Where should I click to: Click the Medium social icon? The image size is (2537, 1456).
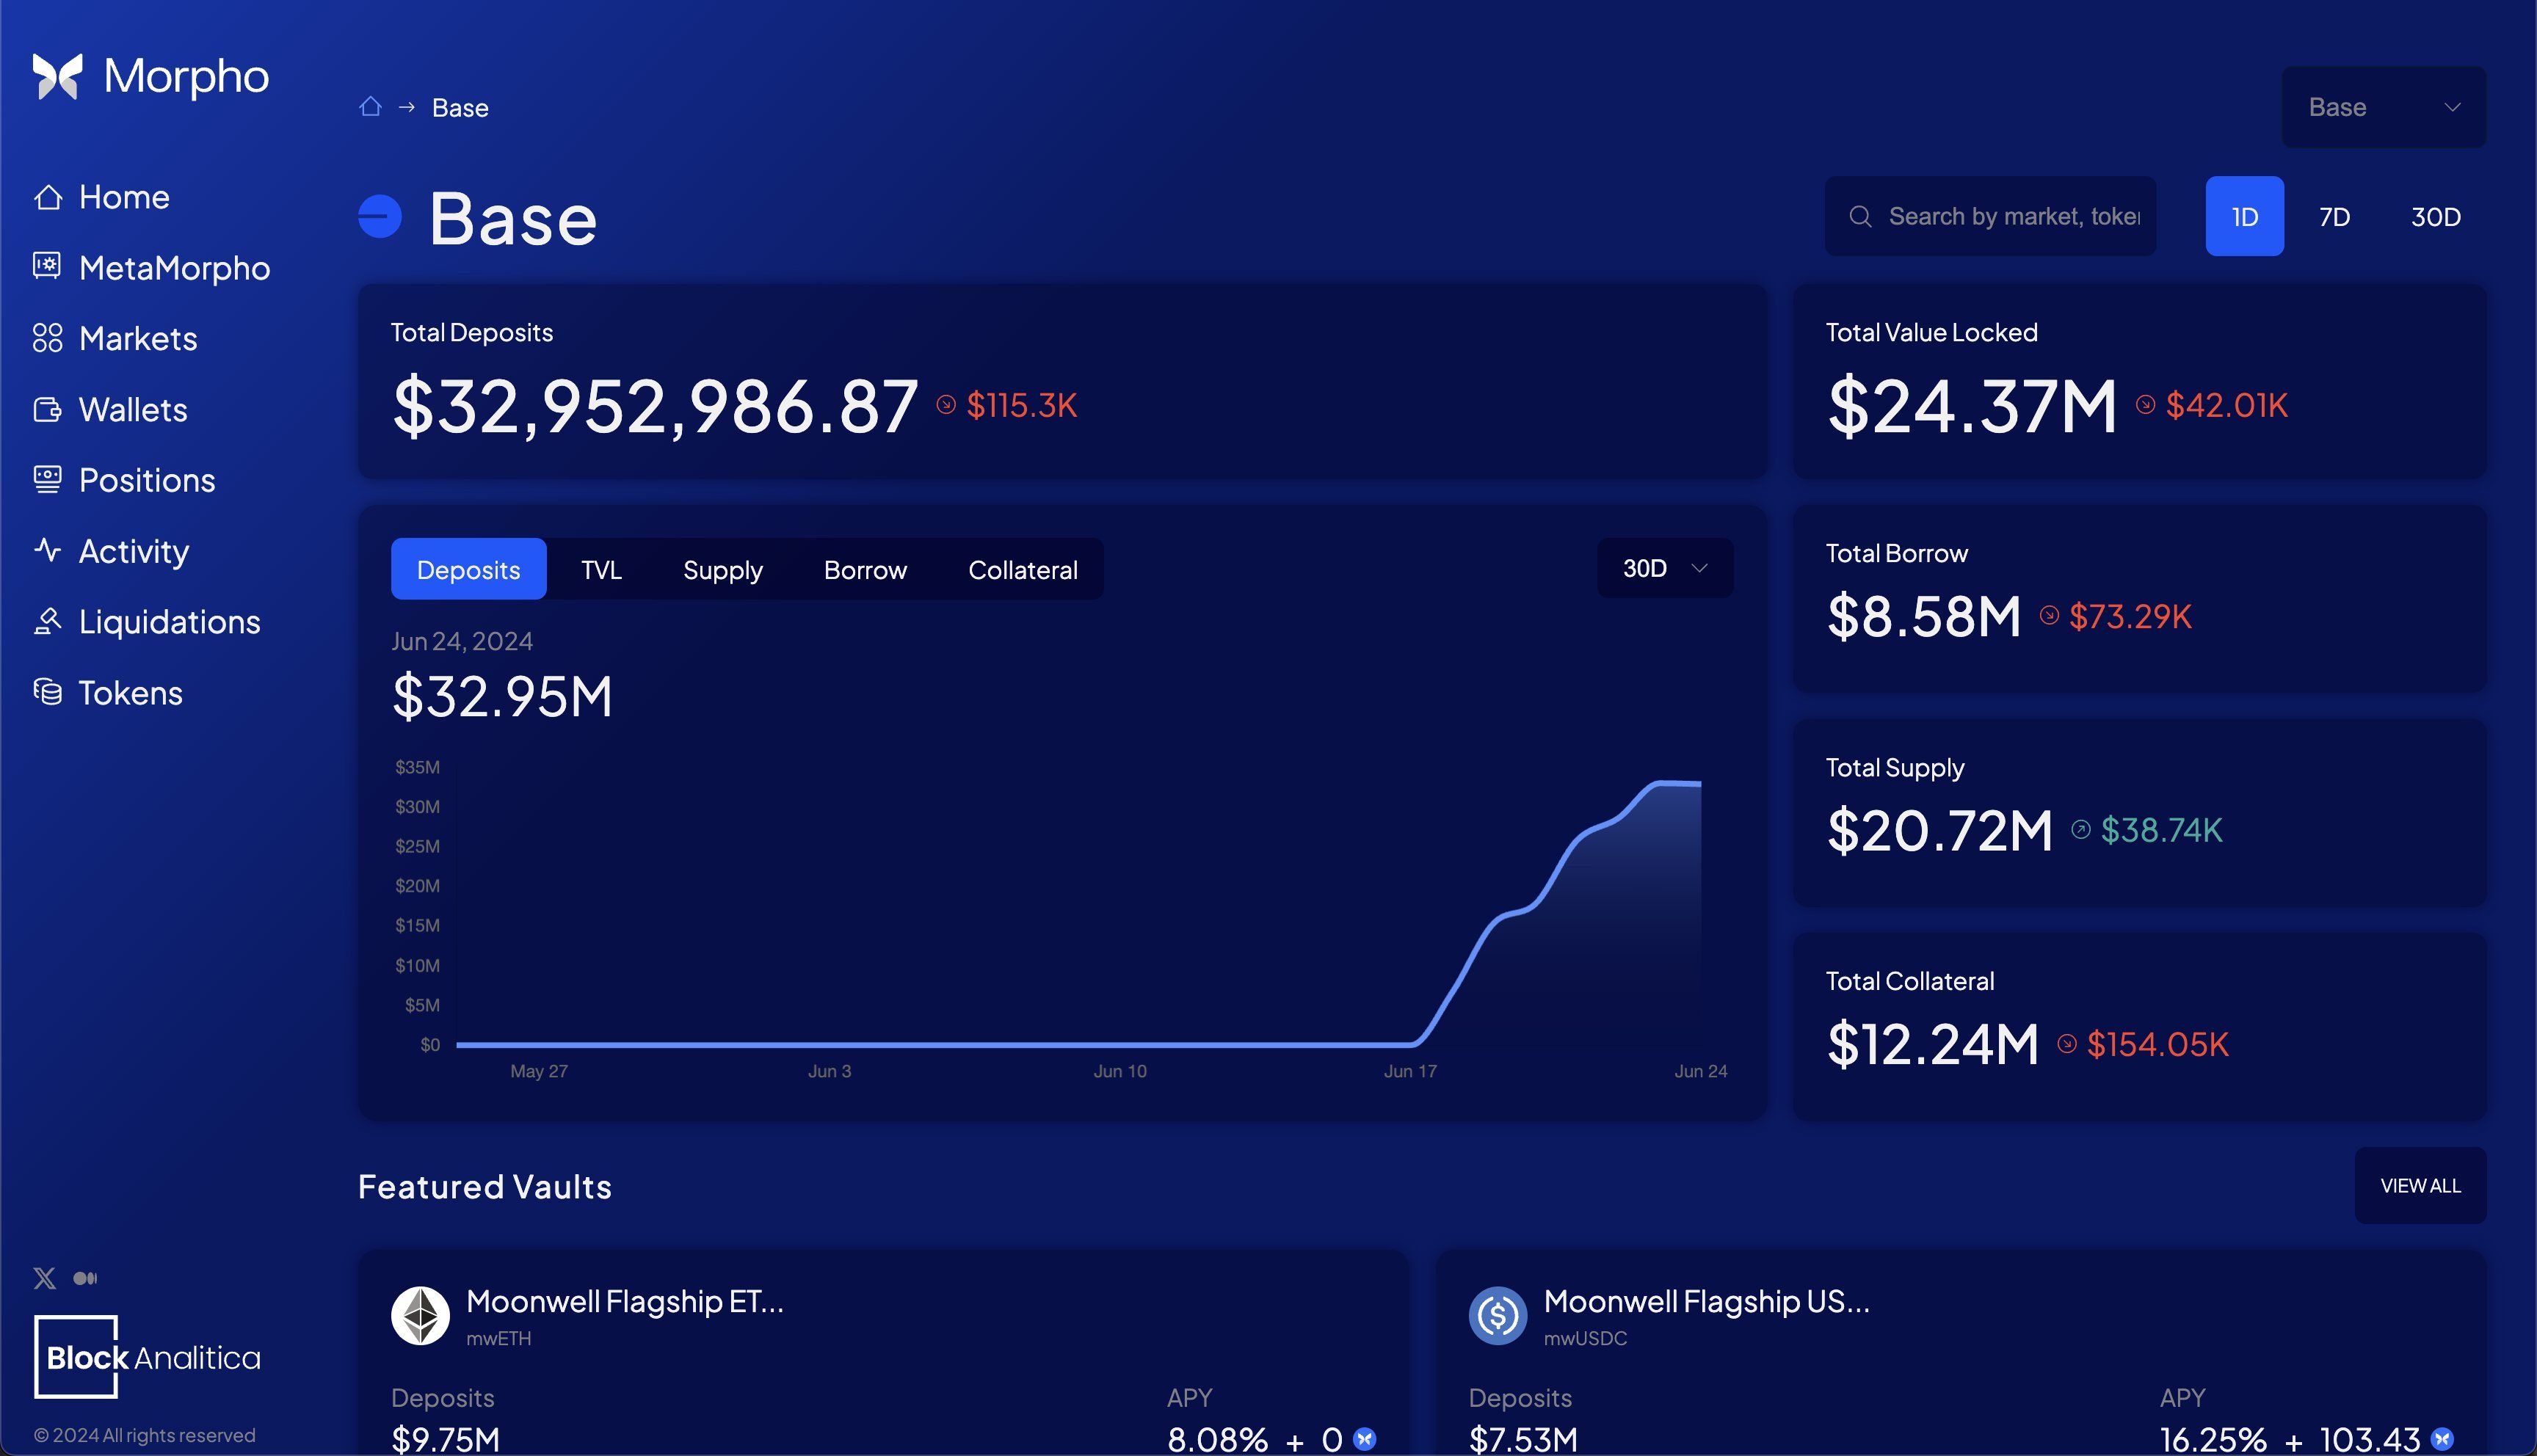(x=85, y=1278)
